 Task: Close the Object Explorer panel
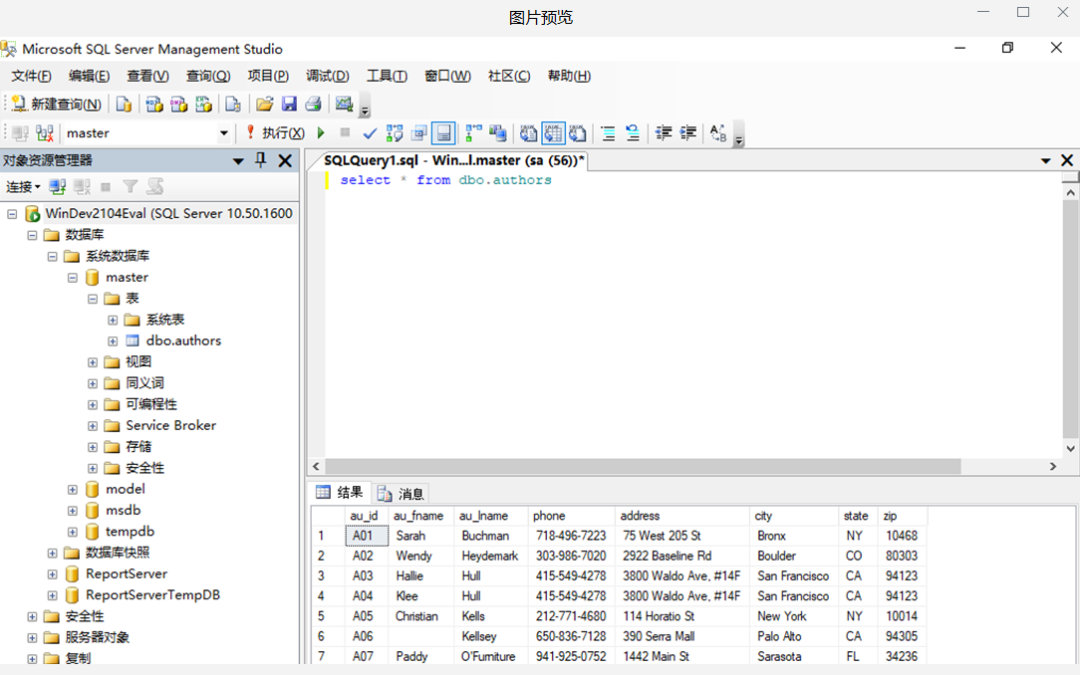pyautogui.click(x=284, y=160)
